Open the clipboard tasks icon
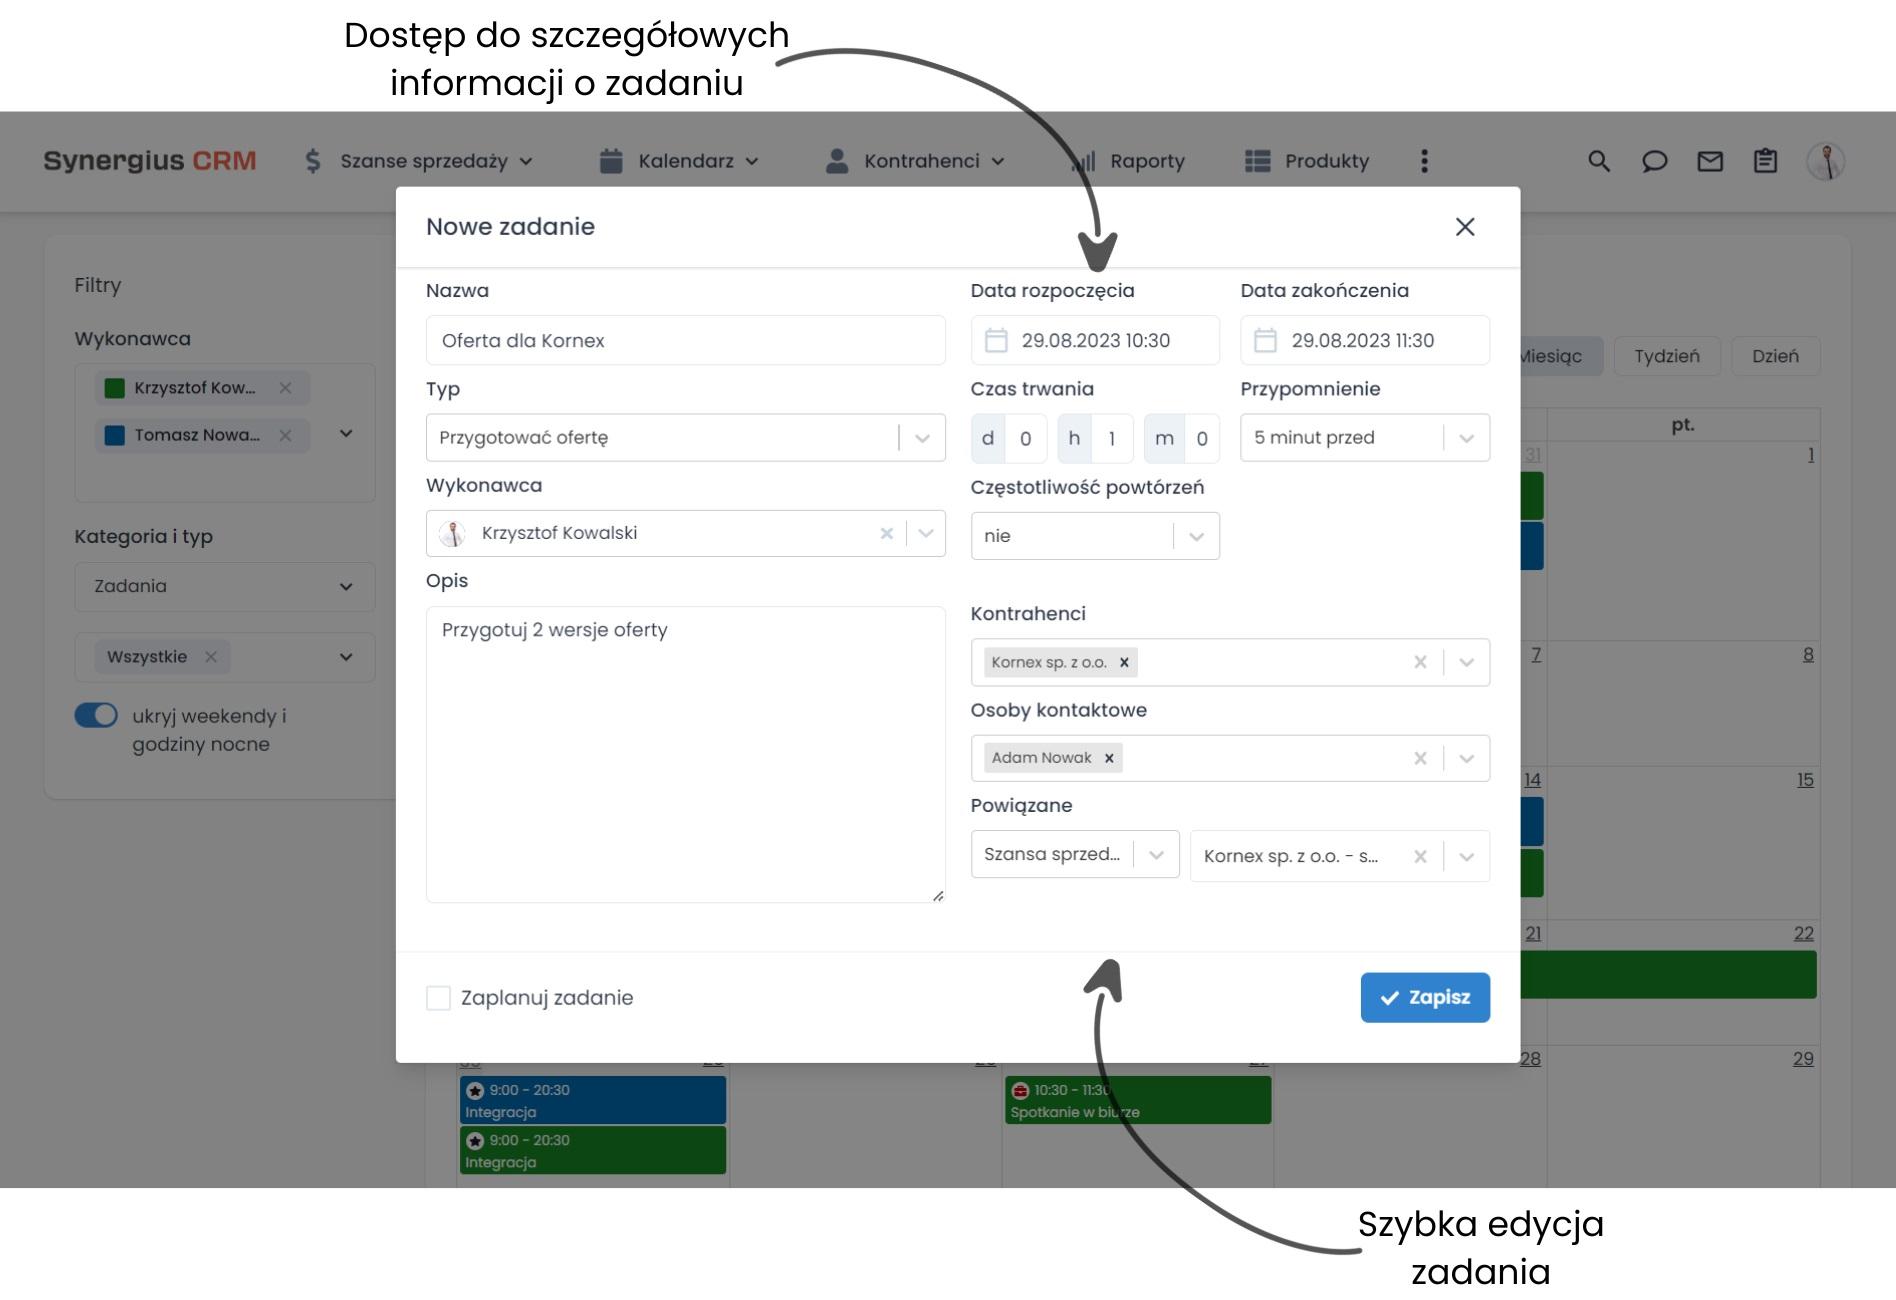The width and height of the screenshot is (1896, 1300). 1765,161
